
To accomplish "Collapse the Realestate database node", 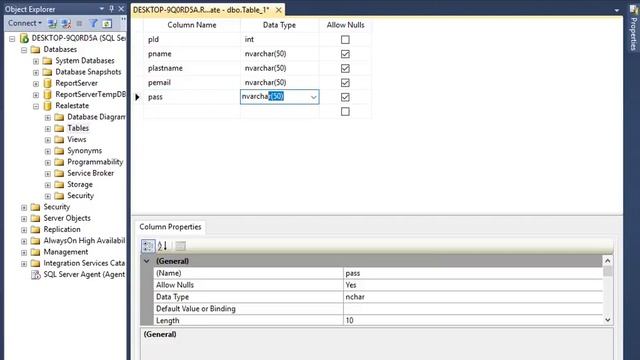I will (x=36, y=106).
